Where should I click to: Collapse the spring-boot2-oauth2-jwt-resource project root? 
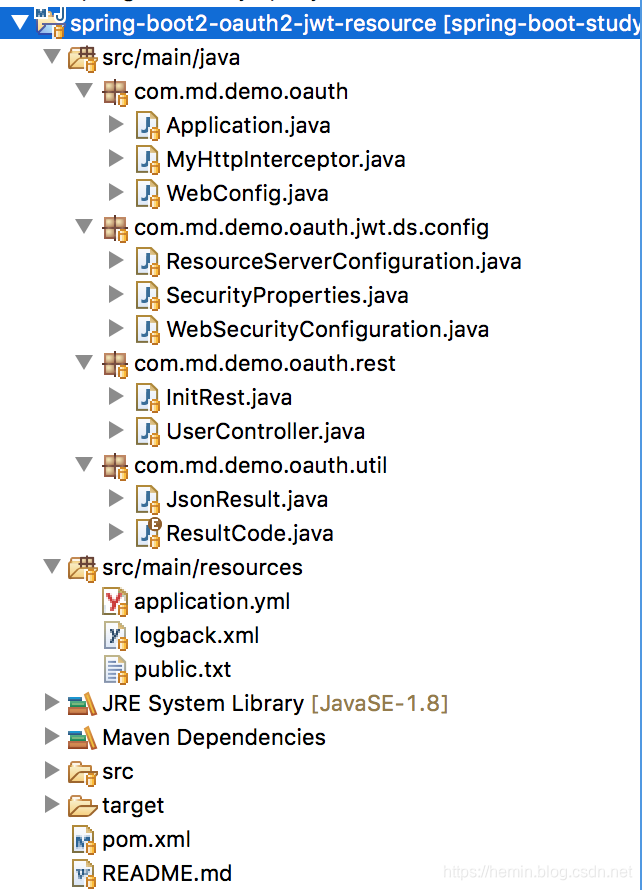[x=20, y=23]
